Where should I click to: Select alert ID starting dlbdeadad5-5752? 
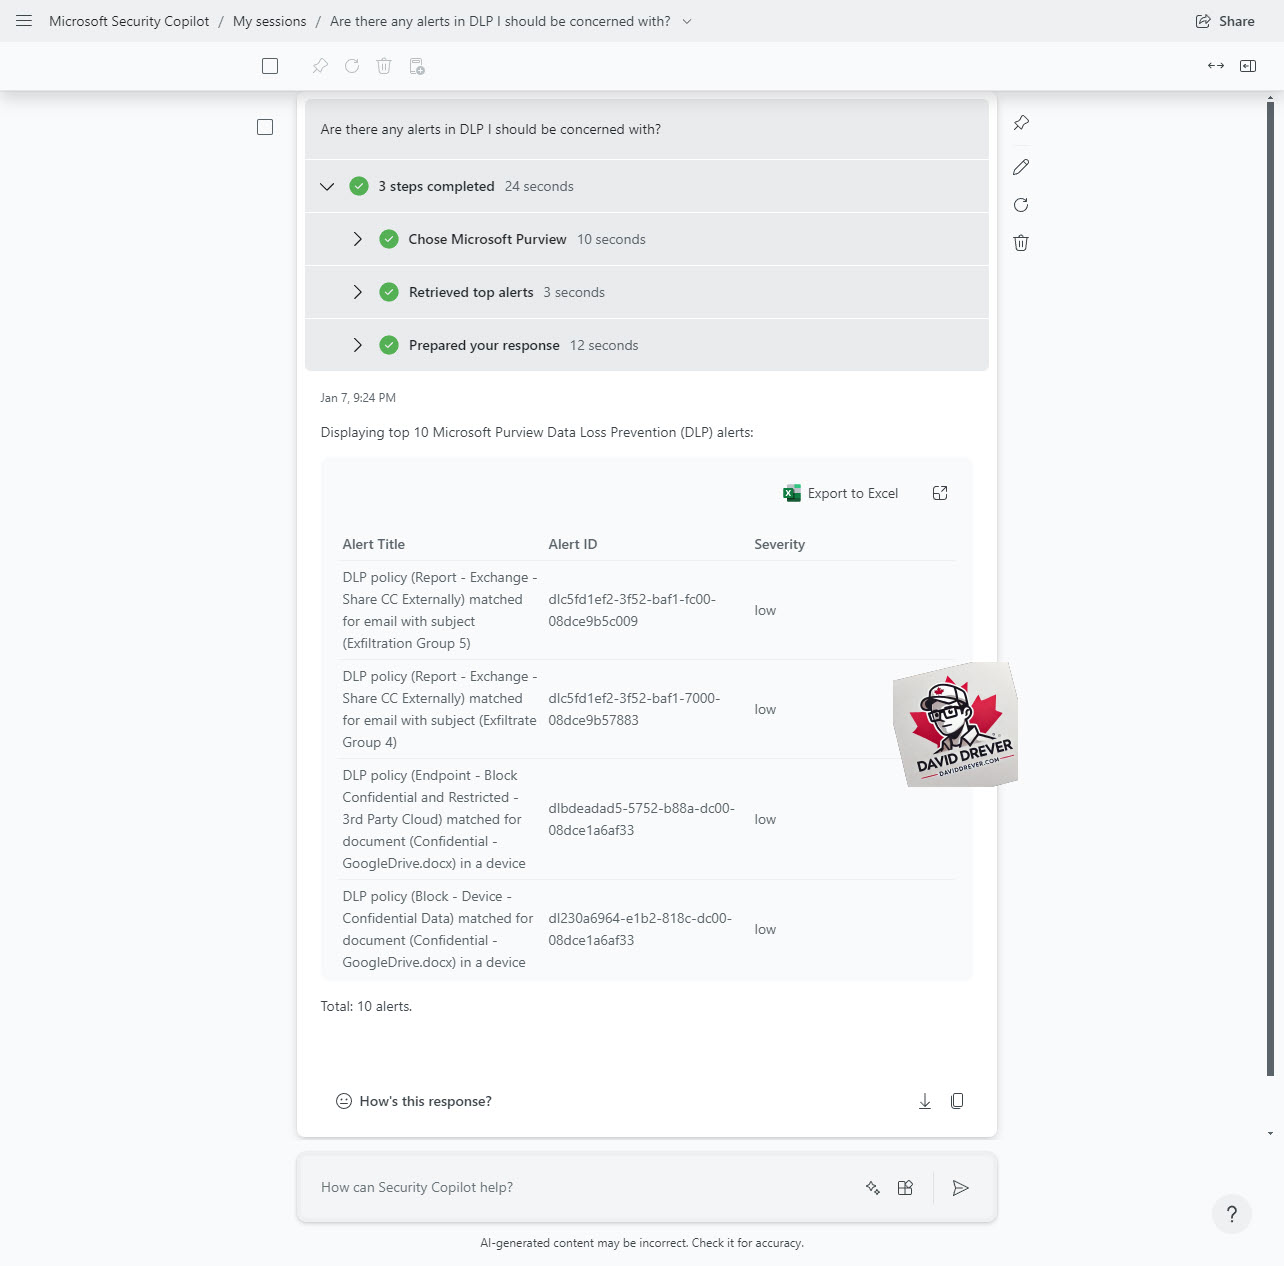641,819
